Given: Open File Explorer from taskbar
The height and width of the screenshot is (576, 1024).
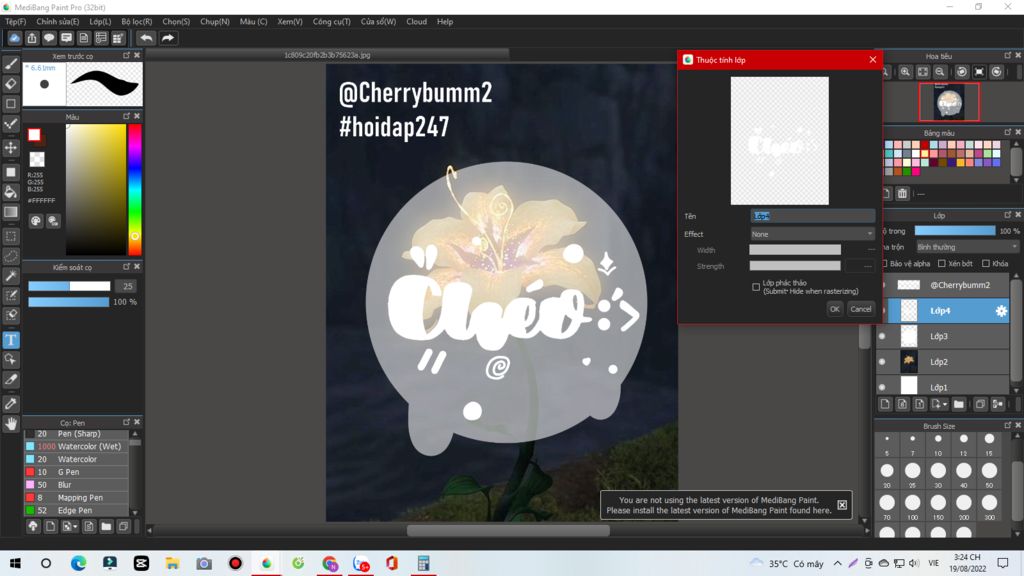Looking at the screenshot, I should (172, 563).
